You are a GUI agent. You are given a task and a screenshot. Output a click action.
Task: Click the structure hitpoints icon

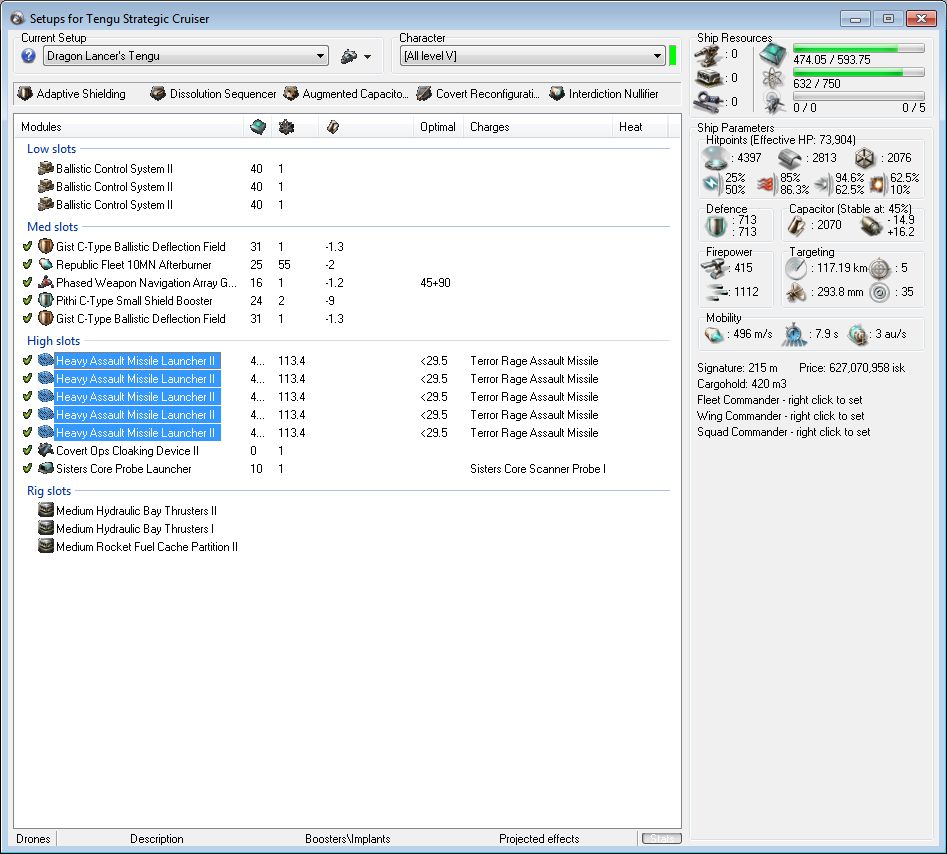pyautogui.click(x=864, y=158)
